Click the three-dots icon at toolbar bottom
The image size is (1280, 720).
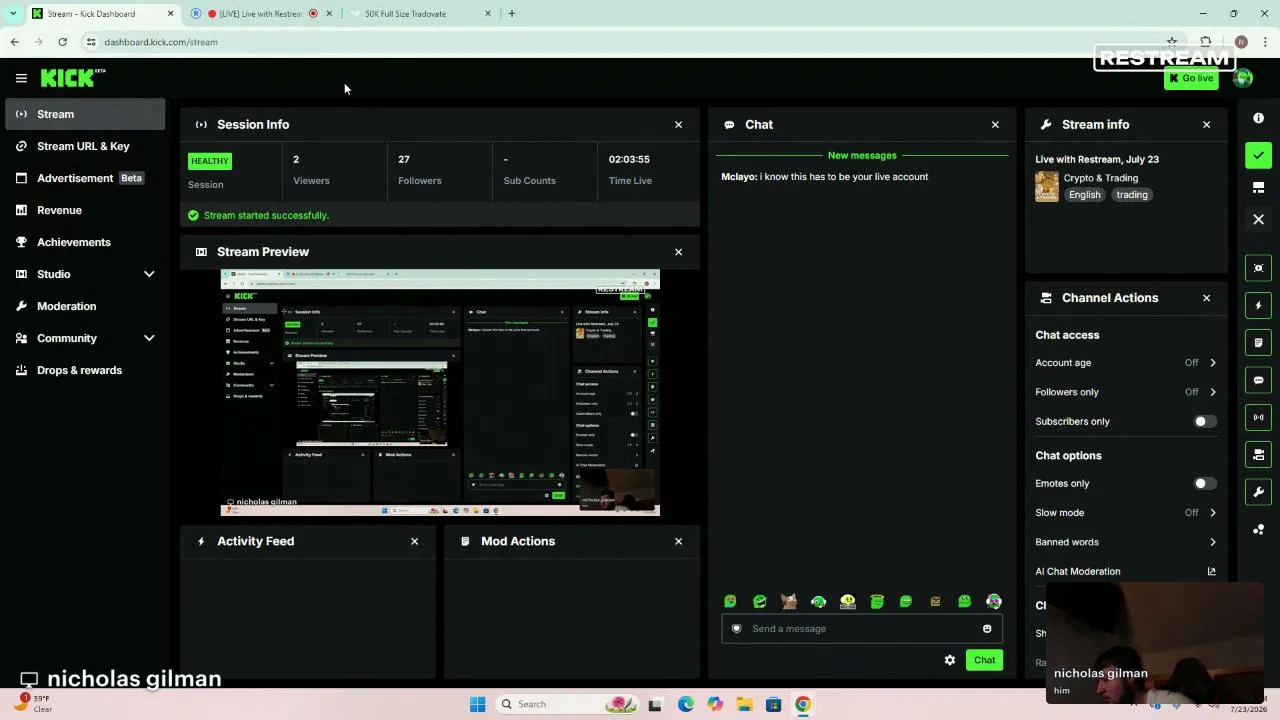[x=1259, y=529]
